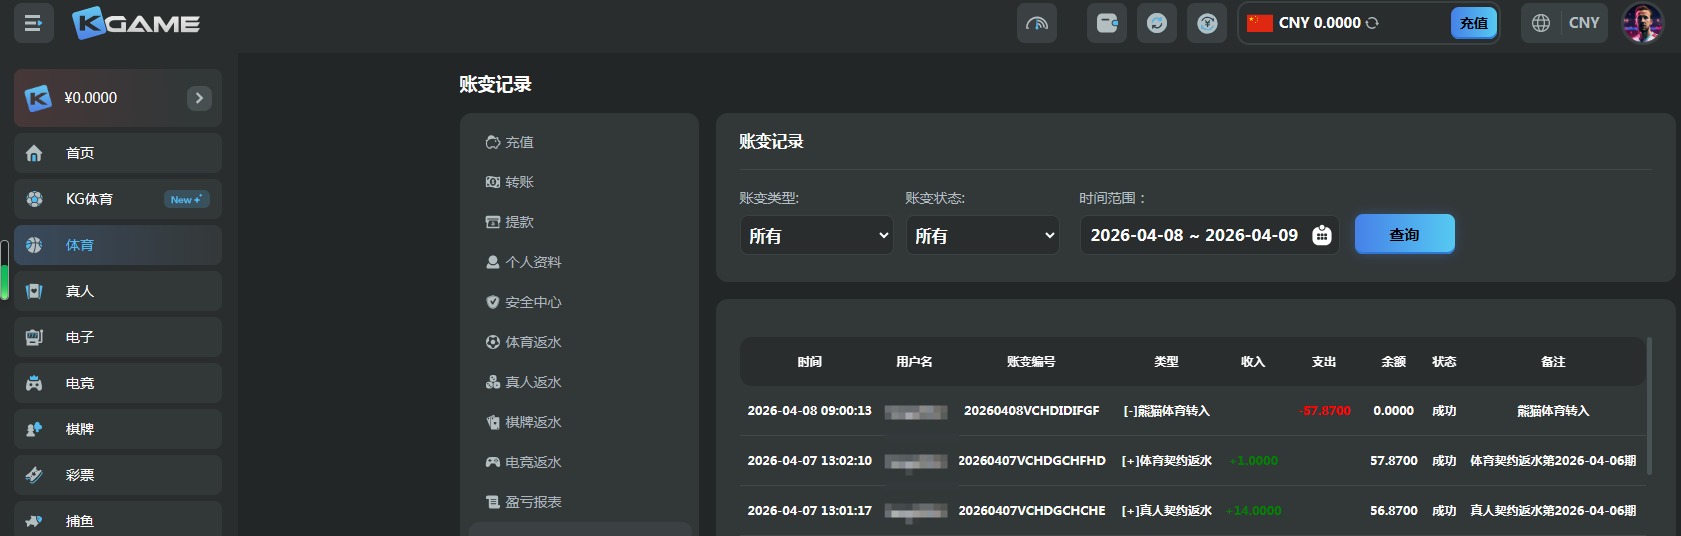Open the CNY currency selector

click(1584, 23)
